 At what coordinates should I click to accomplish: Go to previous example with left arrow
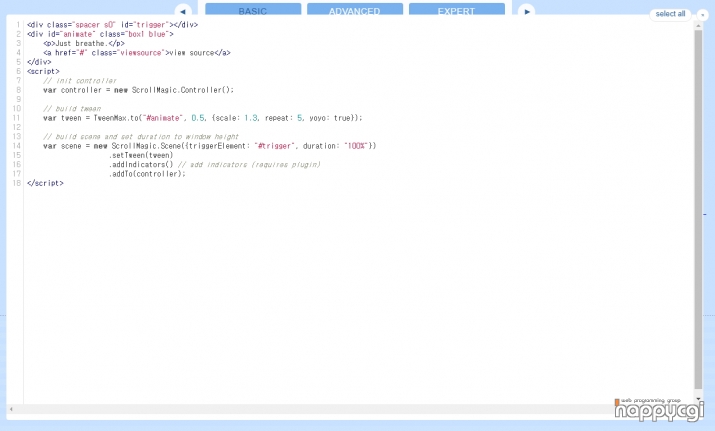(183, 11)
